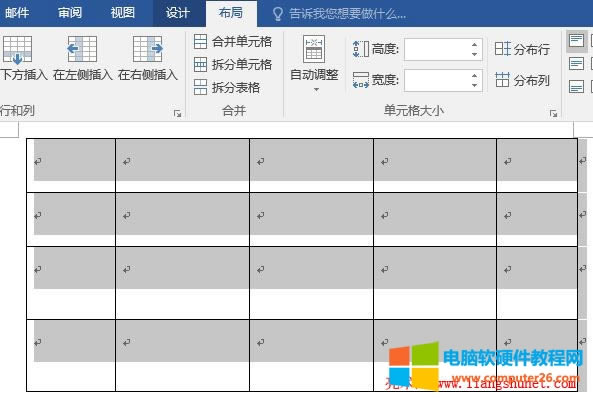
Task: Click the third cell of second table row
Action: click(x=311, y=219)
